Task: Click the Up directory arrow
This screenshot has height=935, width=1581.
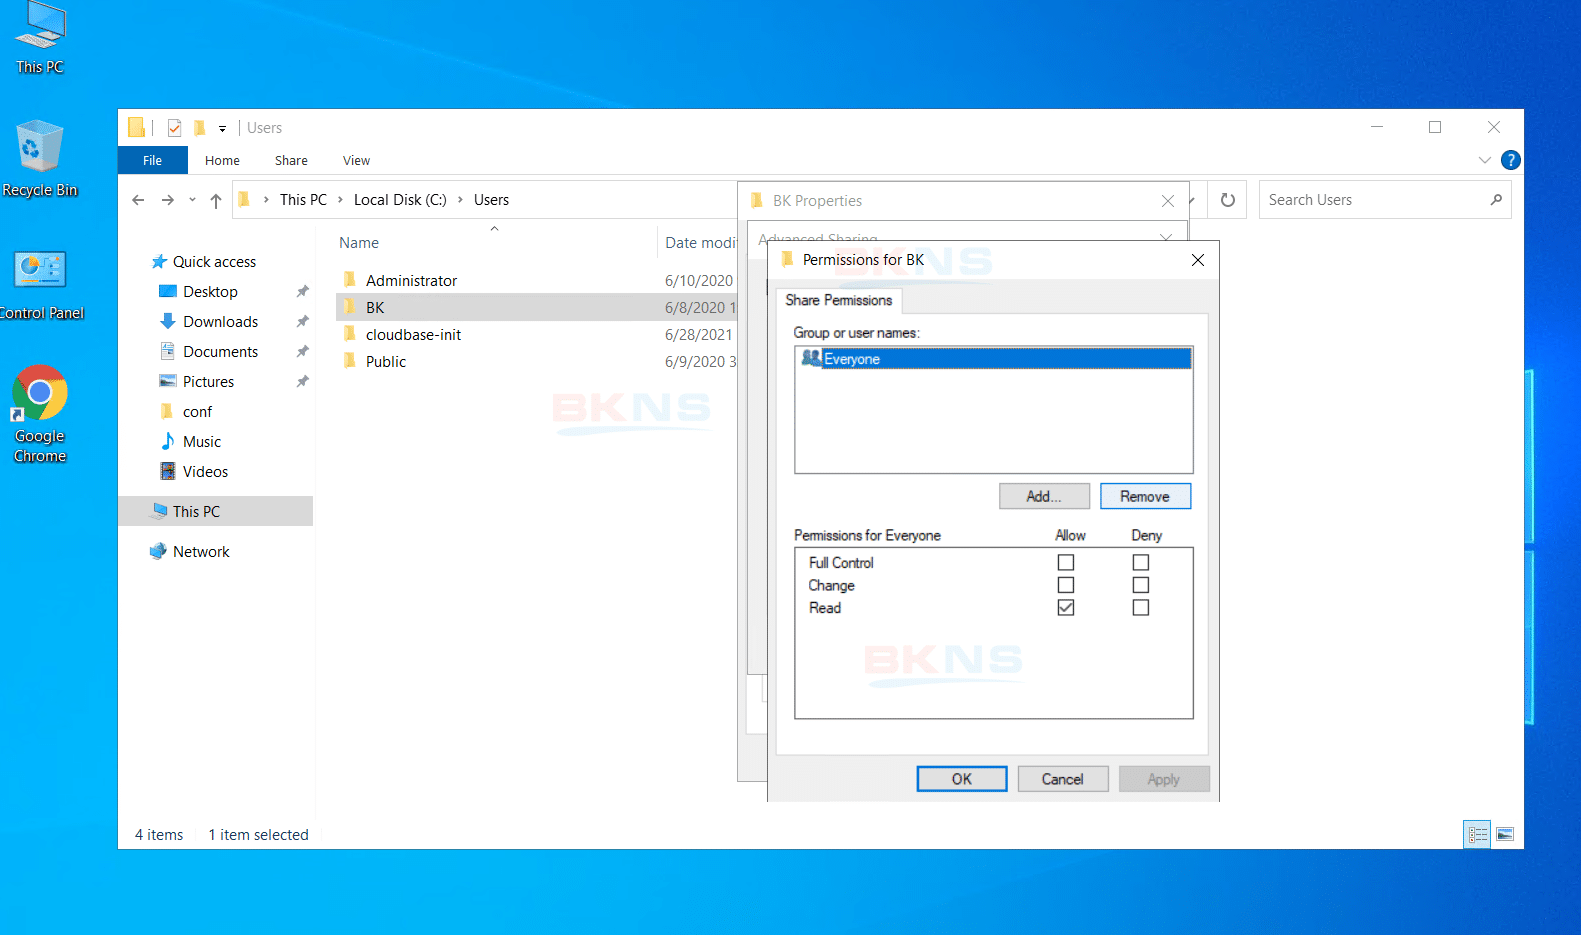Action: pos(216,200)
